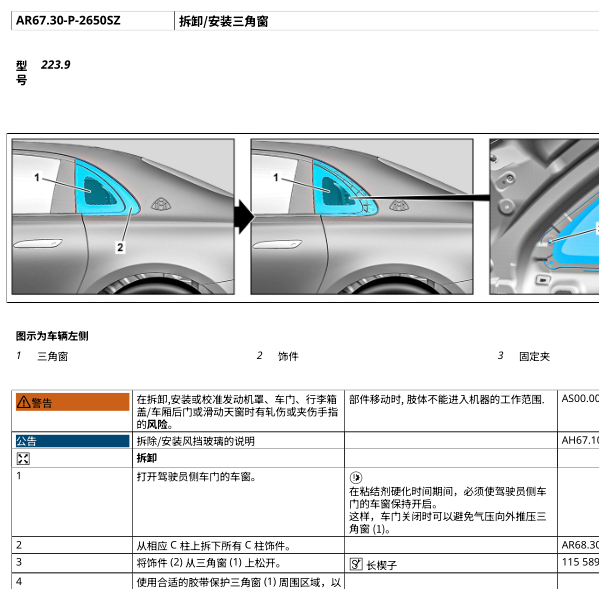Click the step 2 text 从相应 C 柱上拆下所有 C 柱饰件

point(214,546)
